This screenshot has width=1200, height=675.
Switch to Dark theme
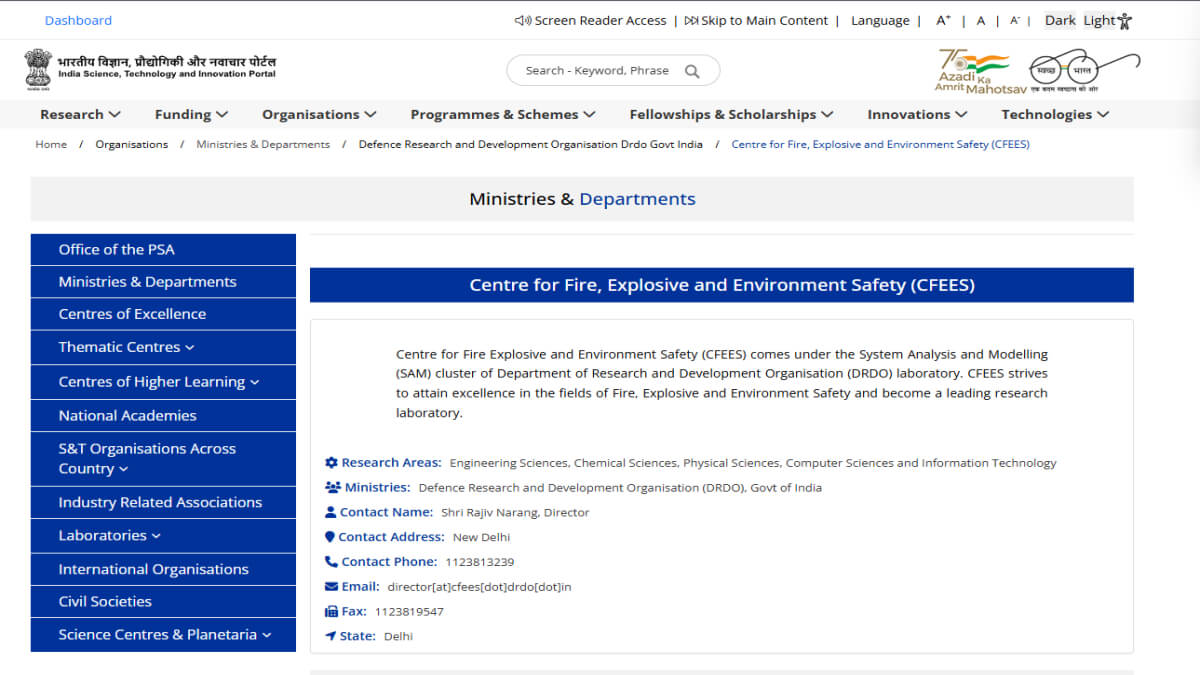(x=1059, y=19)
